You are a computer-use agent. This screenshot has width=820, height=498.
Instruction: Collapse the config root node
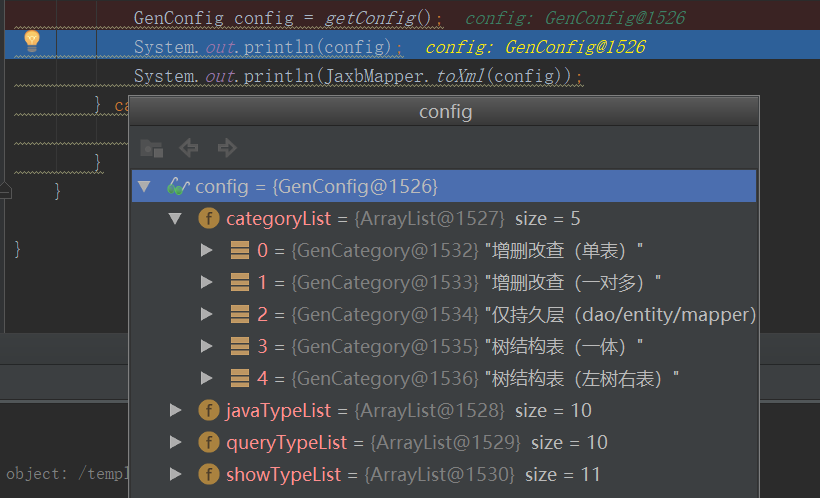click(x=144, y=186)
